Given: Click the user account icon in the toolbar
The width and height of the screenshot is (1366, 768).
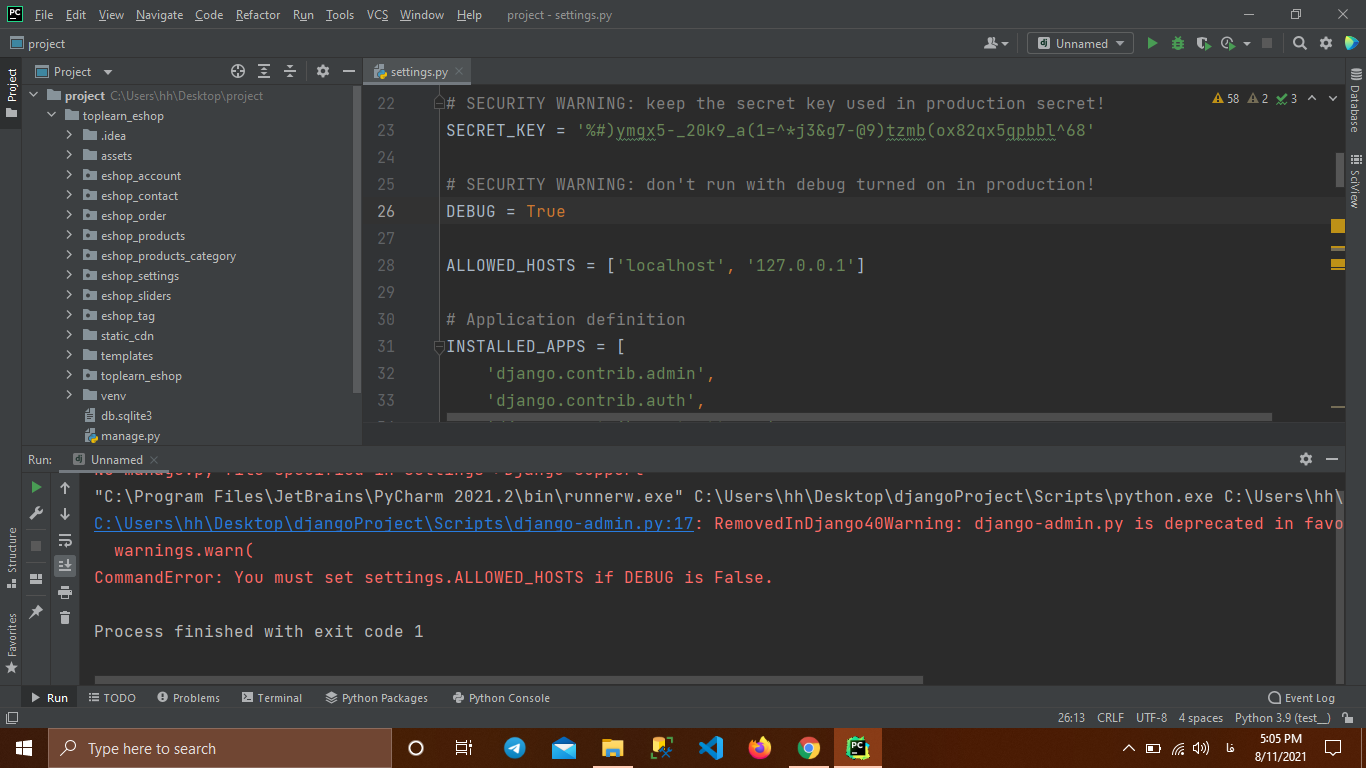Looking at the screenshot, I should 995,43.
